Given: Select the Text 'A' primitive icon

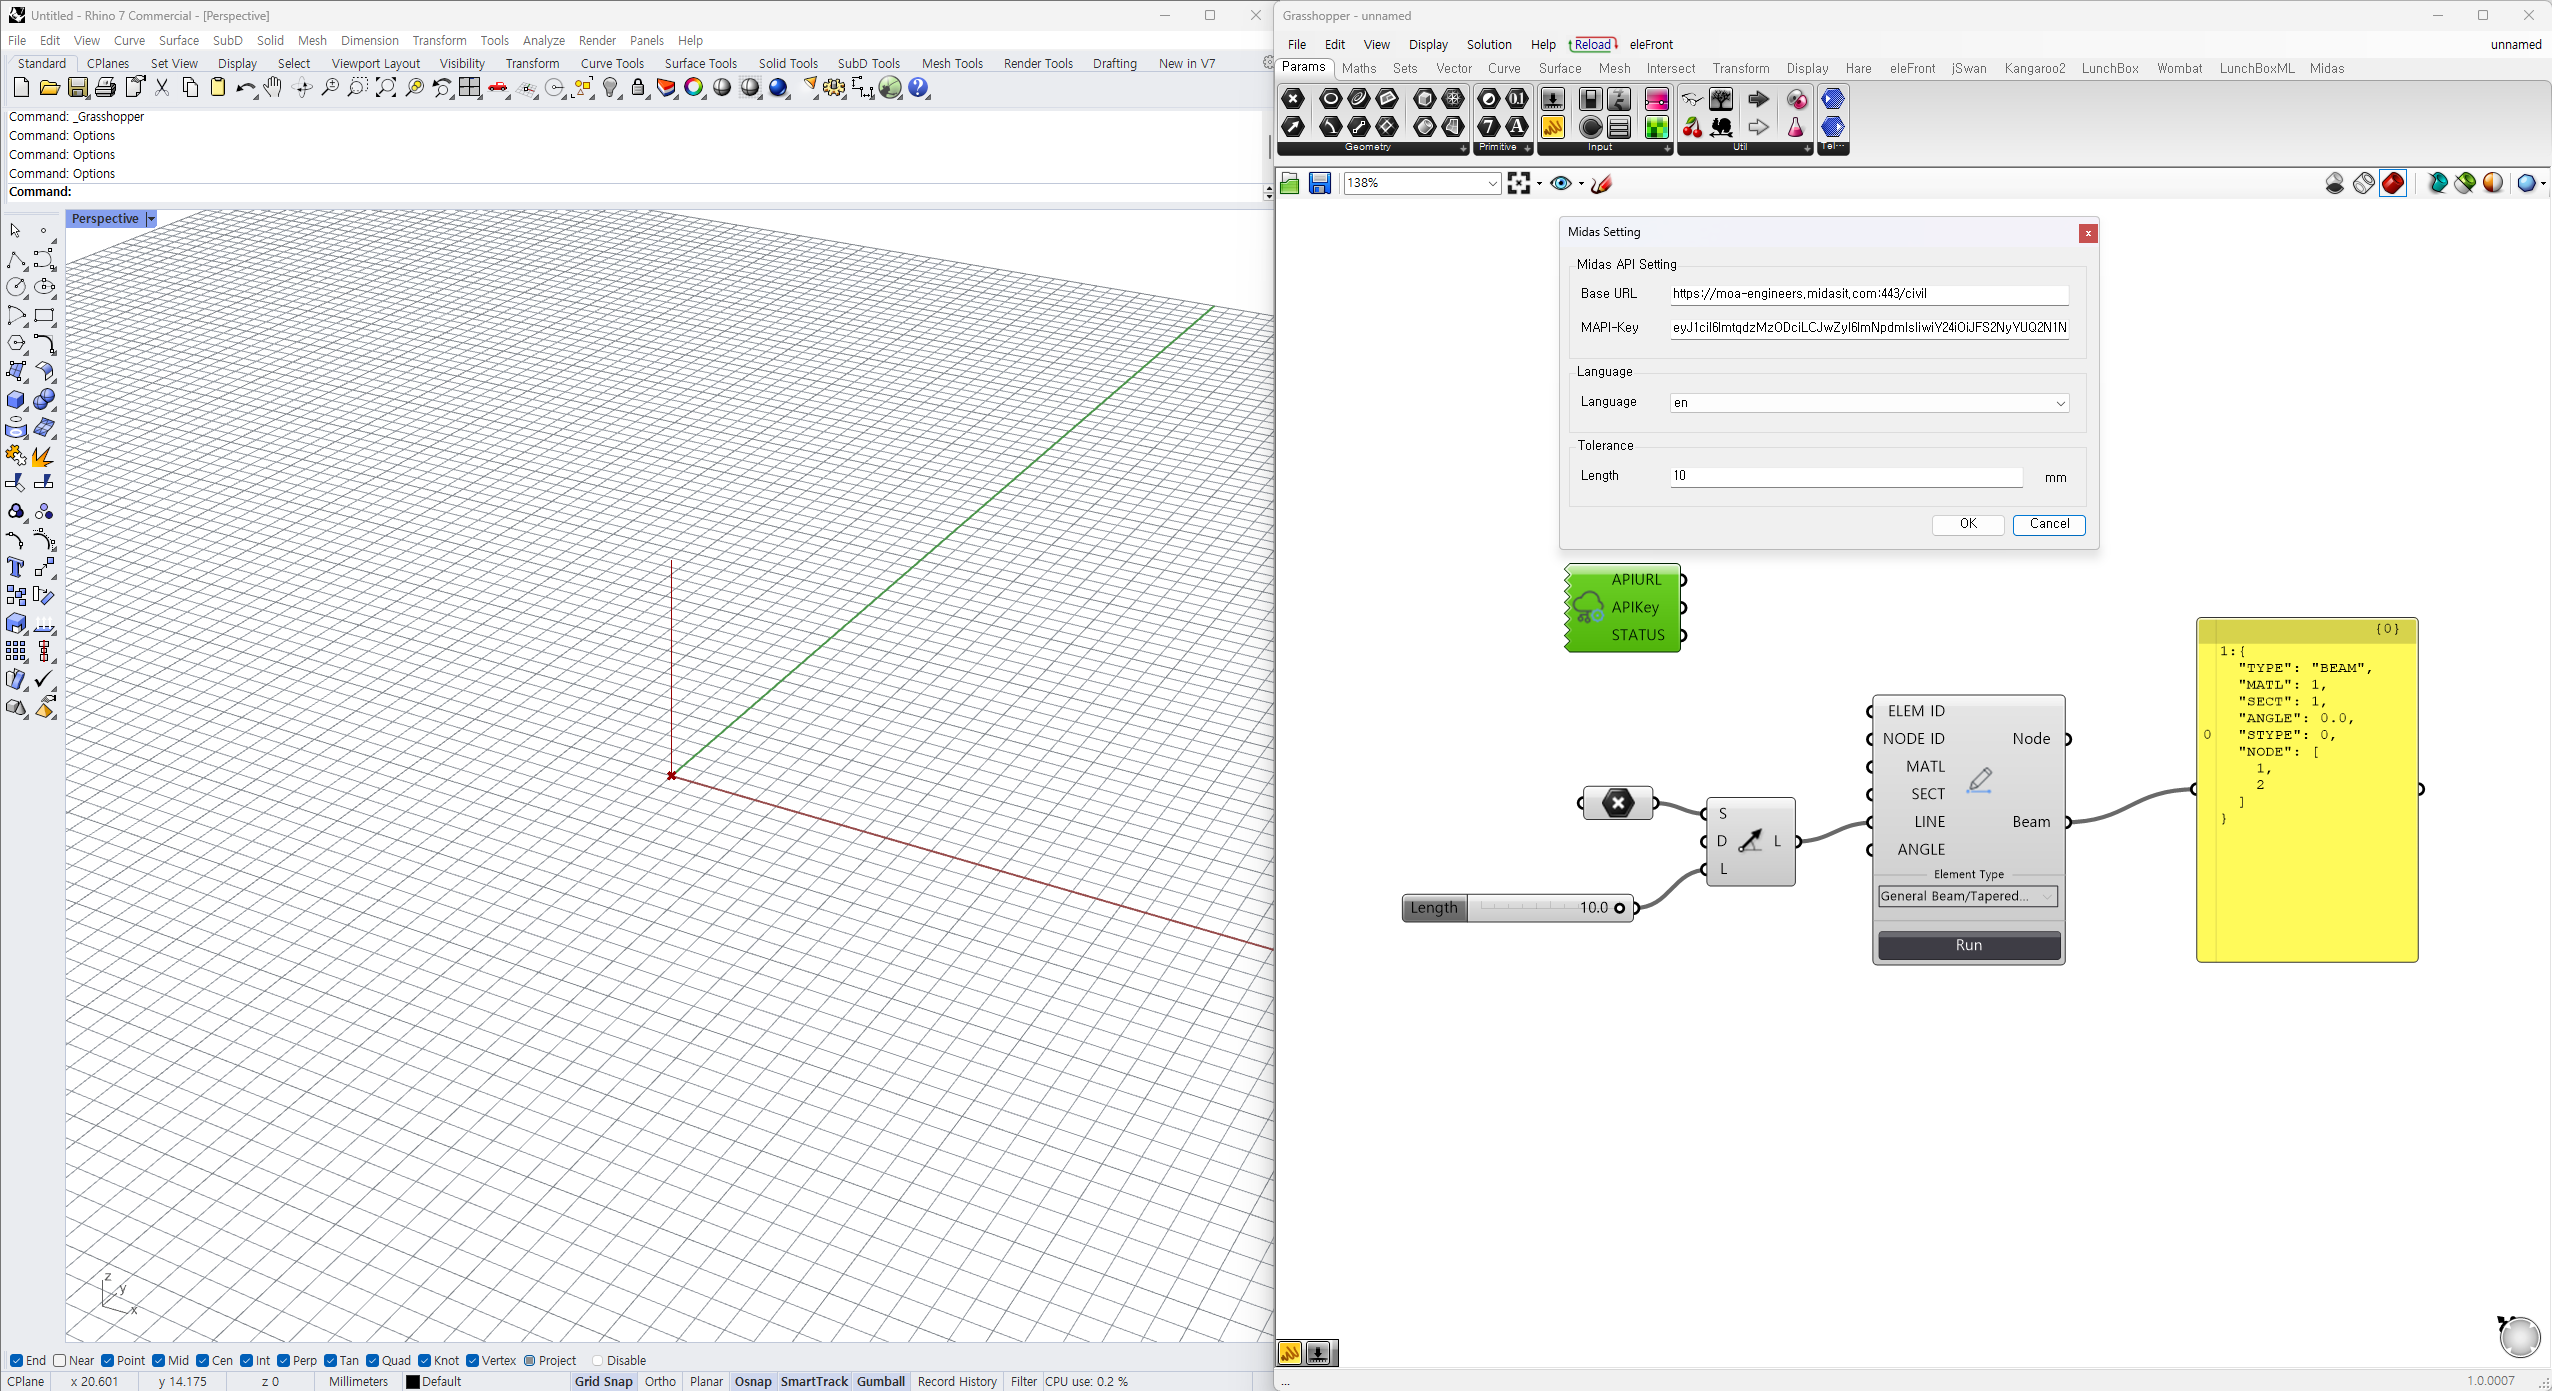Looking at the screenshot, I should pos(1517,126).
